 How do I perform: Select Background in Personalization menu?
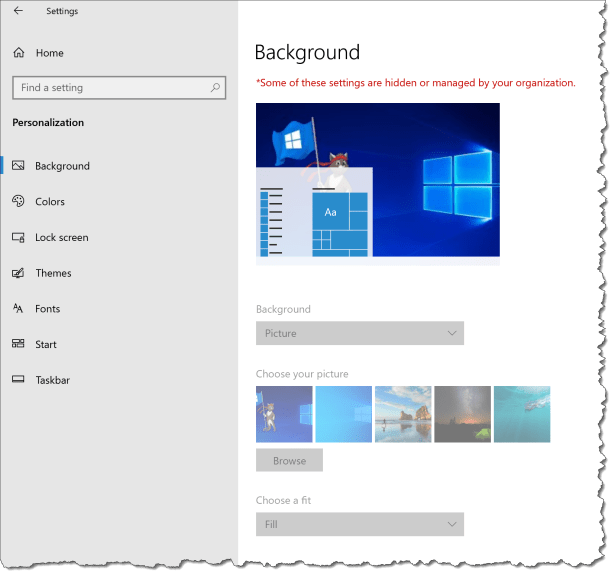(62, 166)
